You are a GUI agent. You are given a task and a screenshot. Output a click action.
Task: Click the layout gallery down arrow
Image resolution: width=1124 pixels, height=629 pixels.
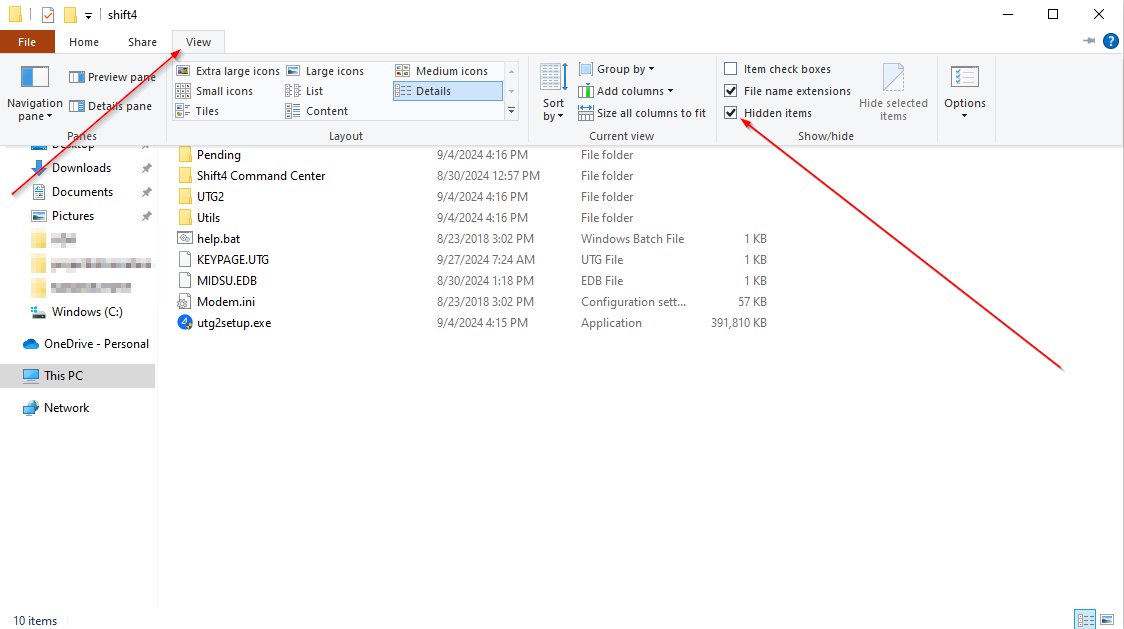click(512, 91)
